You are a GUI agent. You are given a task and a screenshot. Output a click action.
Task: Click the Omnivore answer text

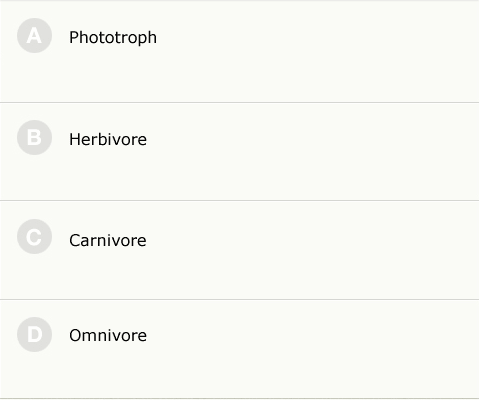point(108,335)
